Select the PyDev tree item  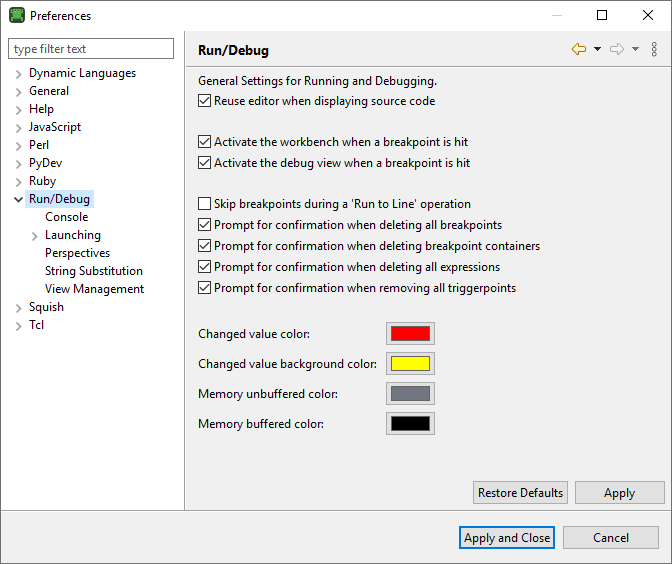tap(45, 163)
